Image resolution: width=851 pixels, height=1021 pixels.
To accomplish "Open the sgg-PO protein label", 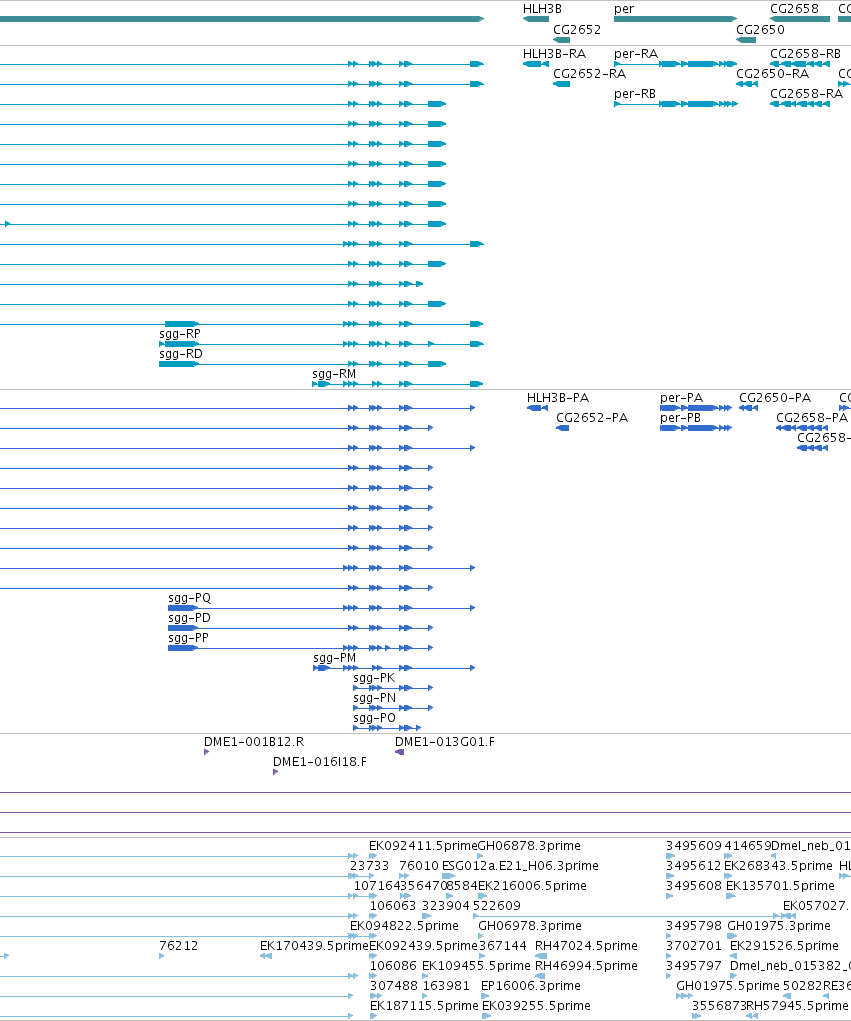I will click(374, 718).
